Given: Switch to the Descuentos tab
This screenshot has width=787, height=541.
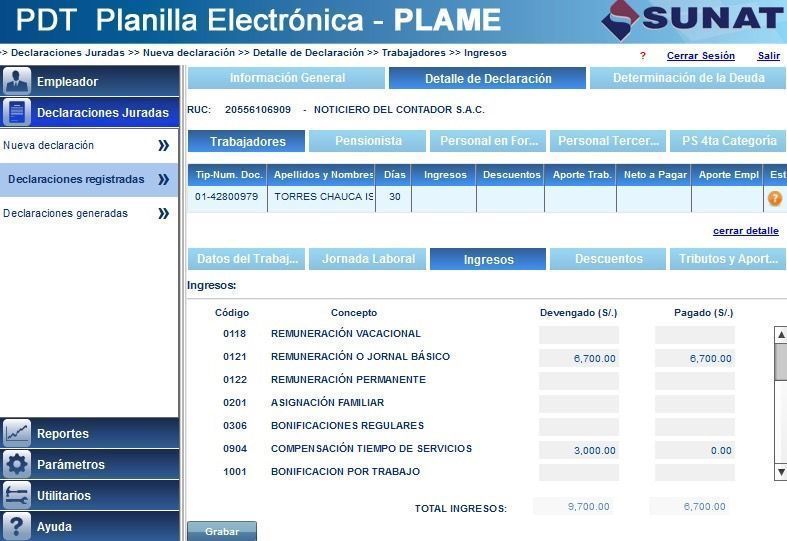Looking at the screenshot, I should (608, 259).
